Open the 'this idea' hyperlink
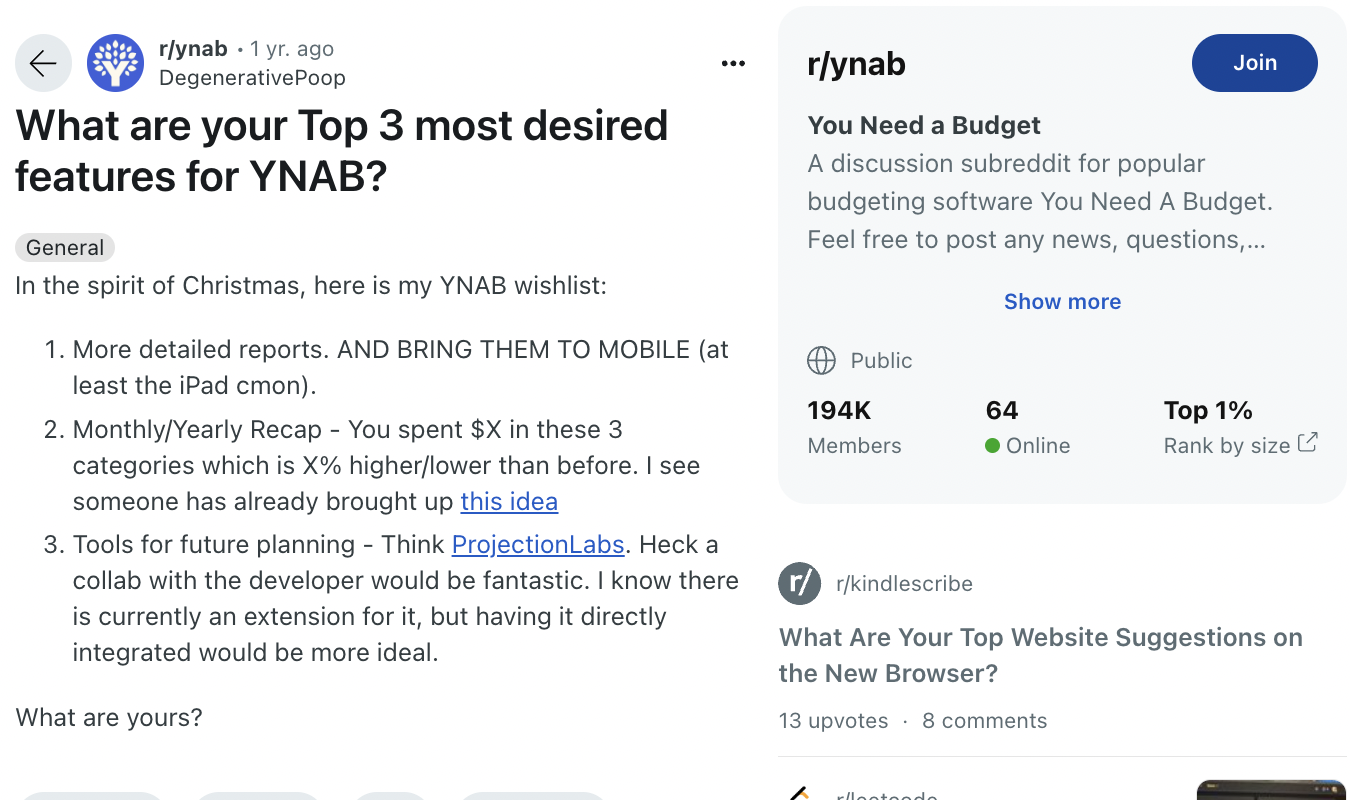 click(x=509, y=501)
